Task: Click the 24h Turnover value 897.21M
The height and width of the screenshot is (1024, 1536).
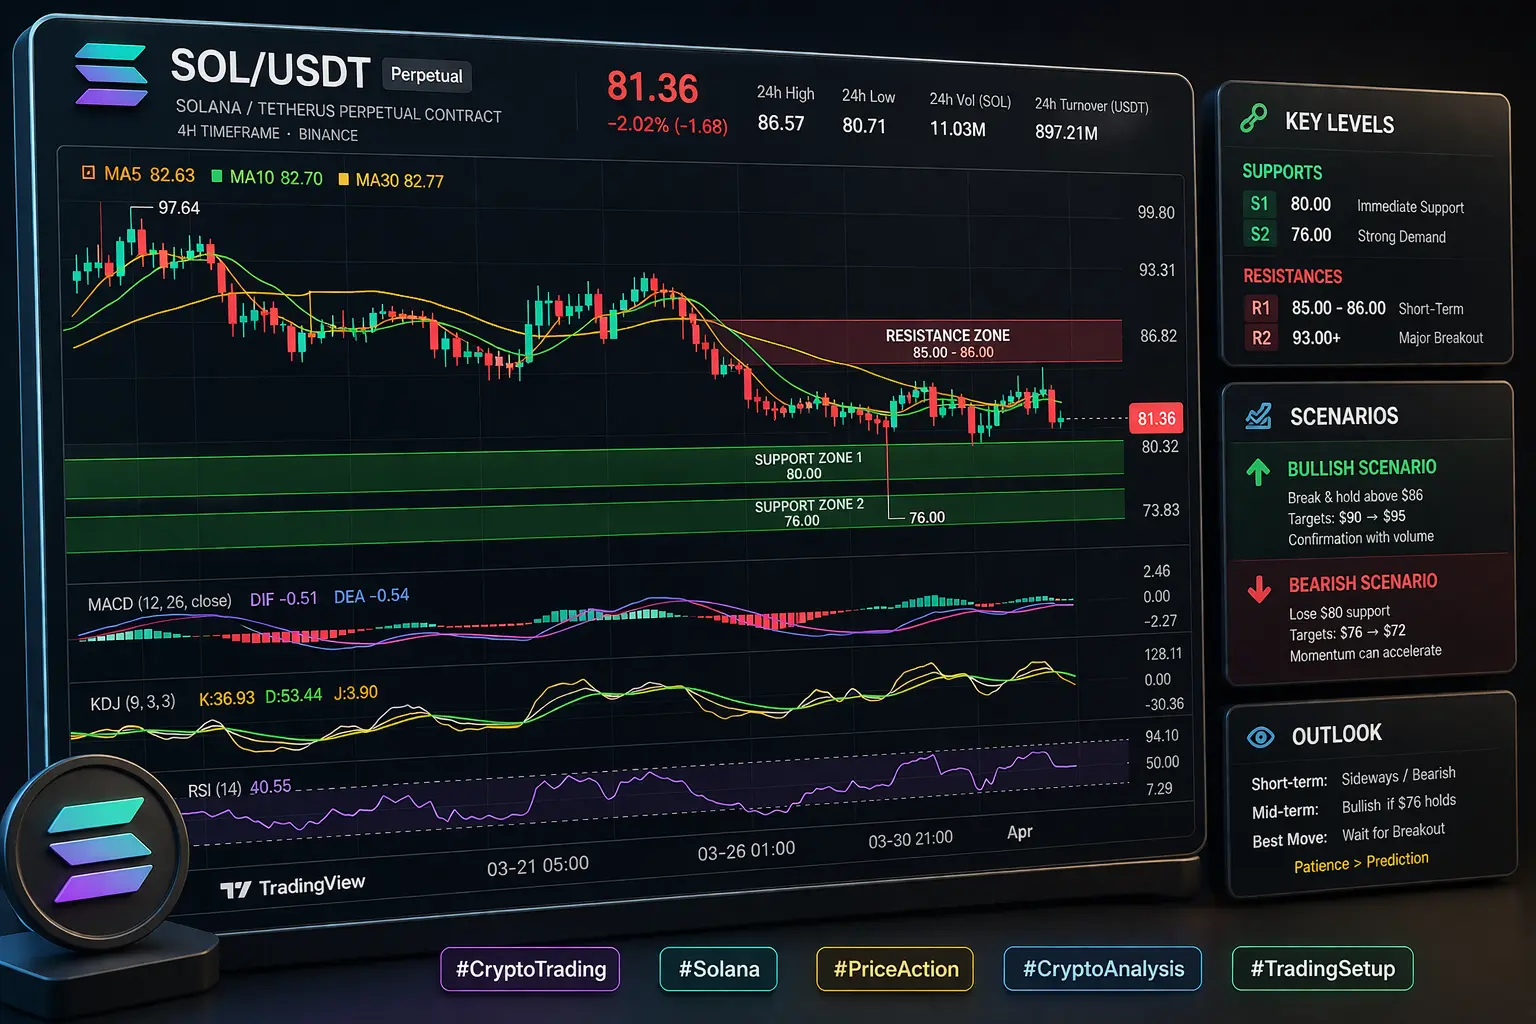Action: (x=1066, y=133)
